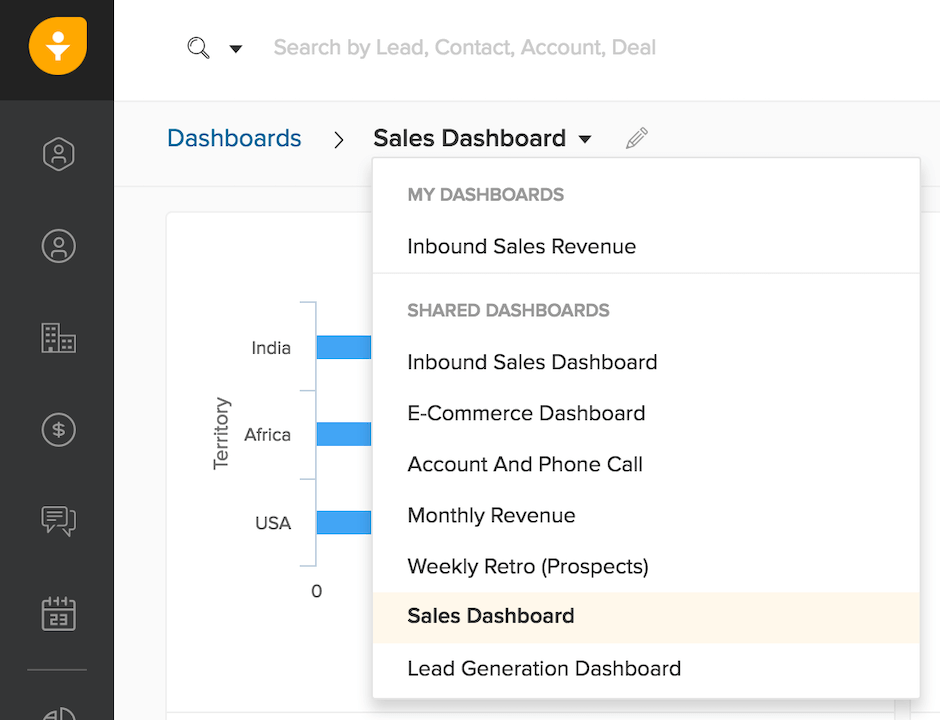Viewport: 940px width, 720px height.
Task: Open the edit pencil next to Sales Dashboard
Action: [636, 138]
